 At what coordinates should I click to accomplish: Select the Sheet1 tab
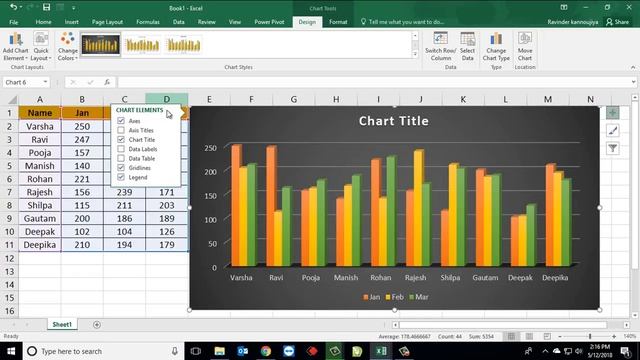click(62, 324)
